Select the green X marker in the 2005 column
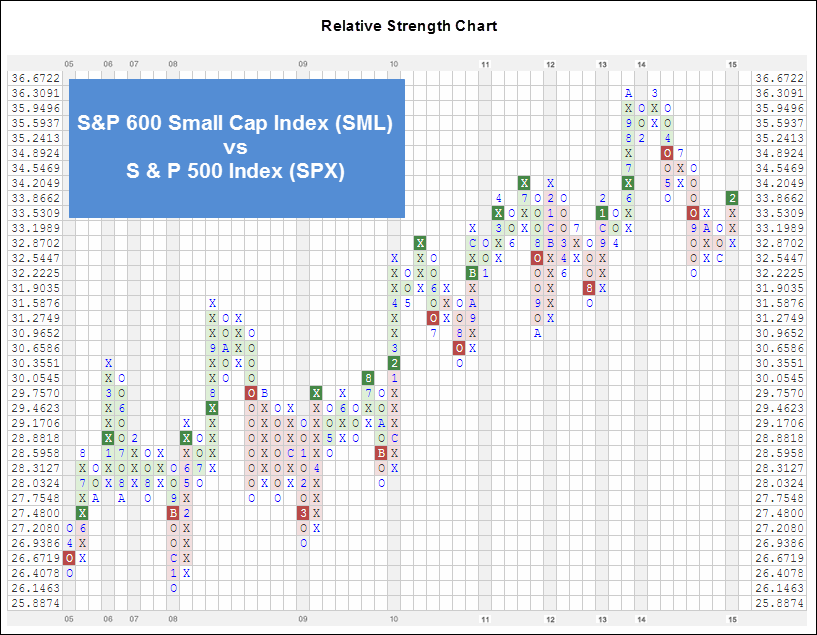Image resolution: width=817 pixels, height=635 pixels. pyautogui.click(x=83, y=513)
